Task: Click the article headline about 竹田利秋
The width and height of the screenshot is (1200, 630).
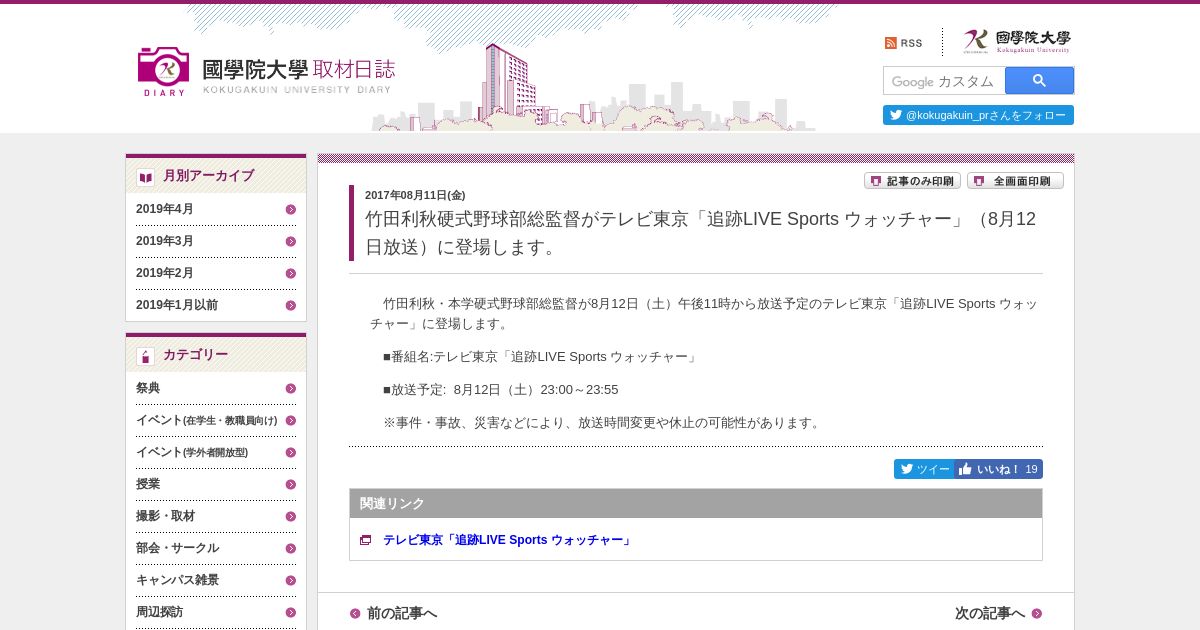Action: click(700, 233)
